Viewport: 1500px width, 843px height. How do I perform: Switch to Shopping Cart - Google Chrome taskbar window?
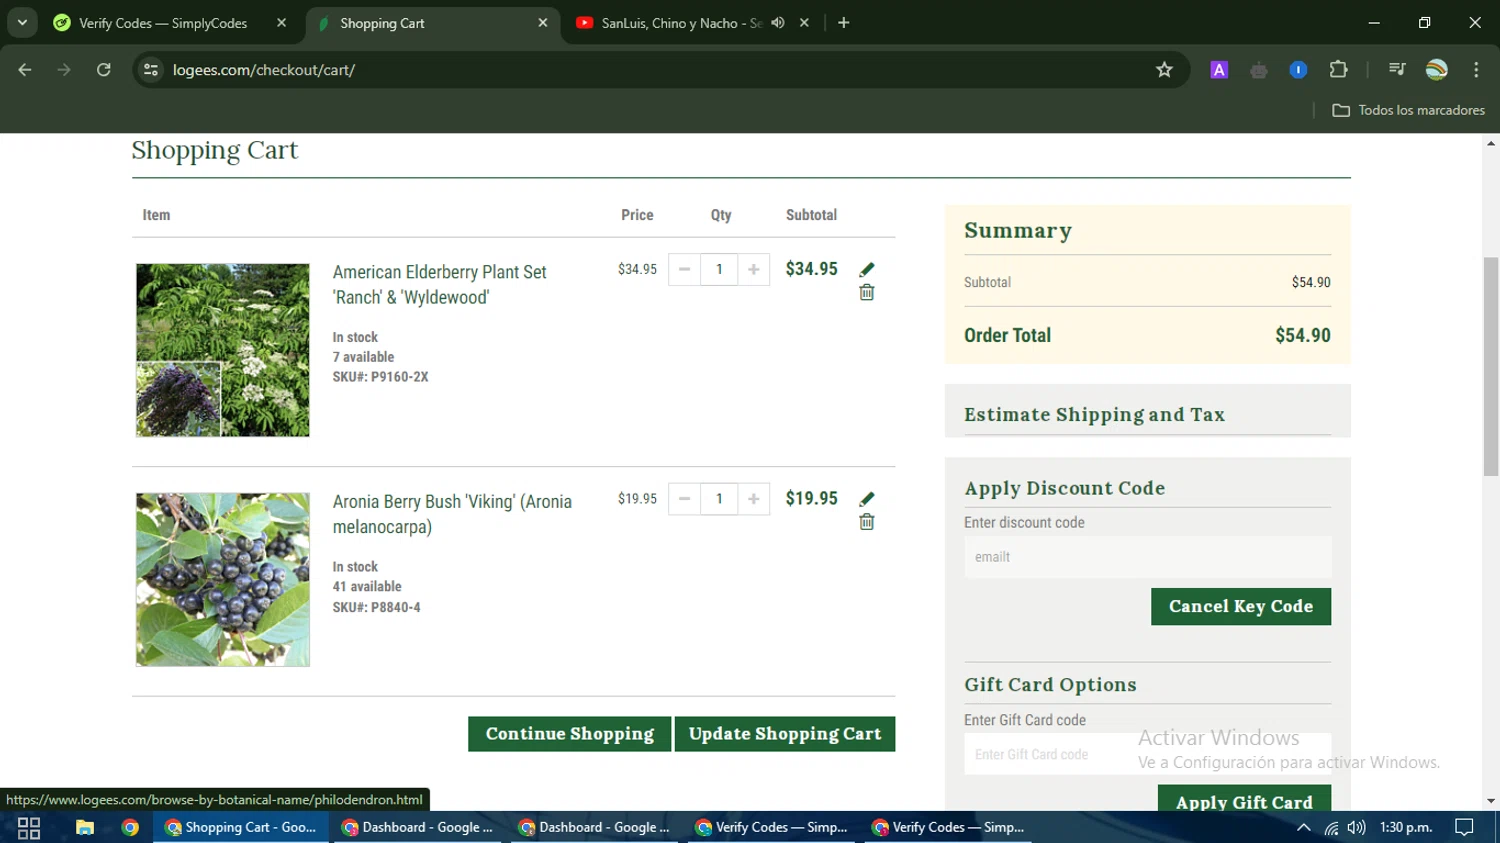[241, 827]
